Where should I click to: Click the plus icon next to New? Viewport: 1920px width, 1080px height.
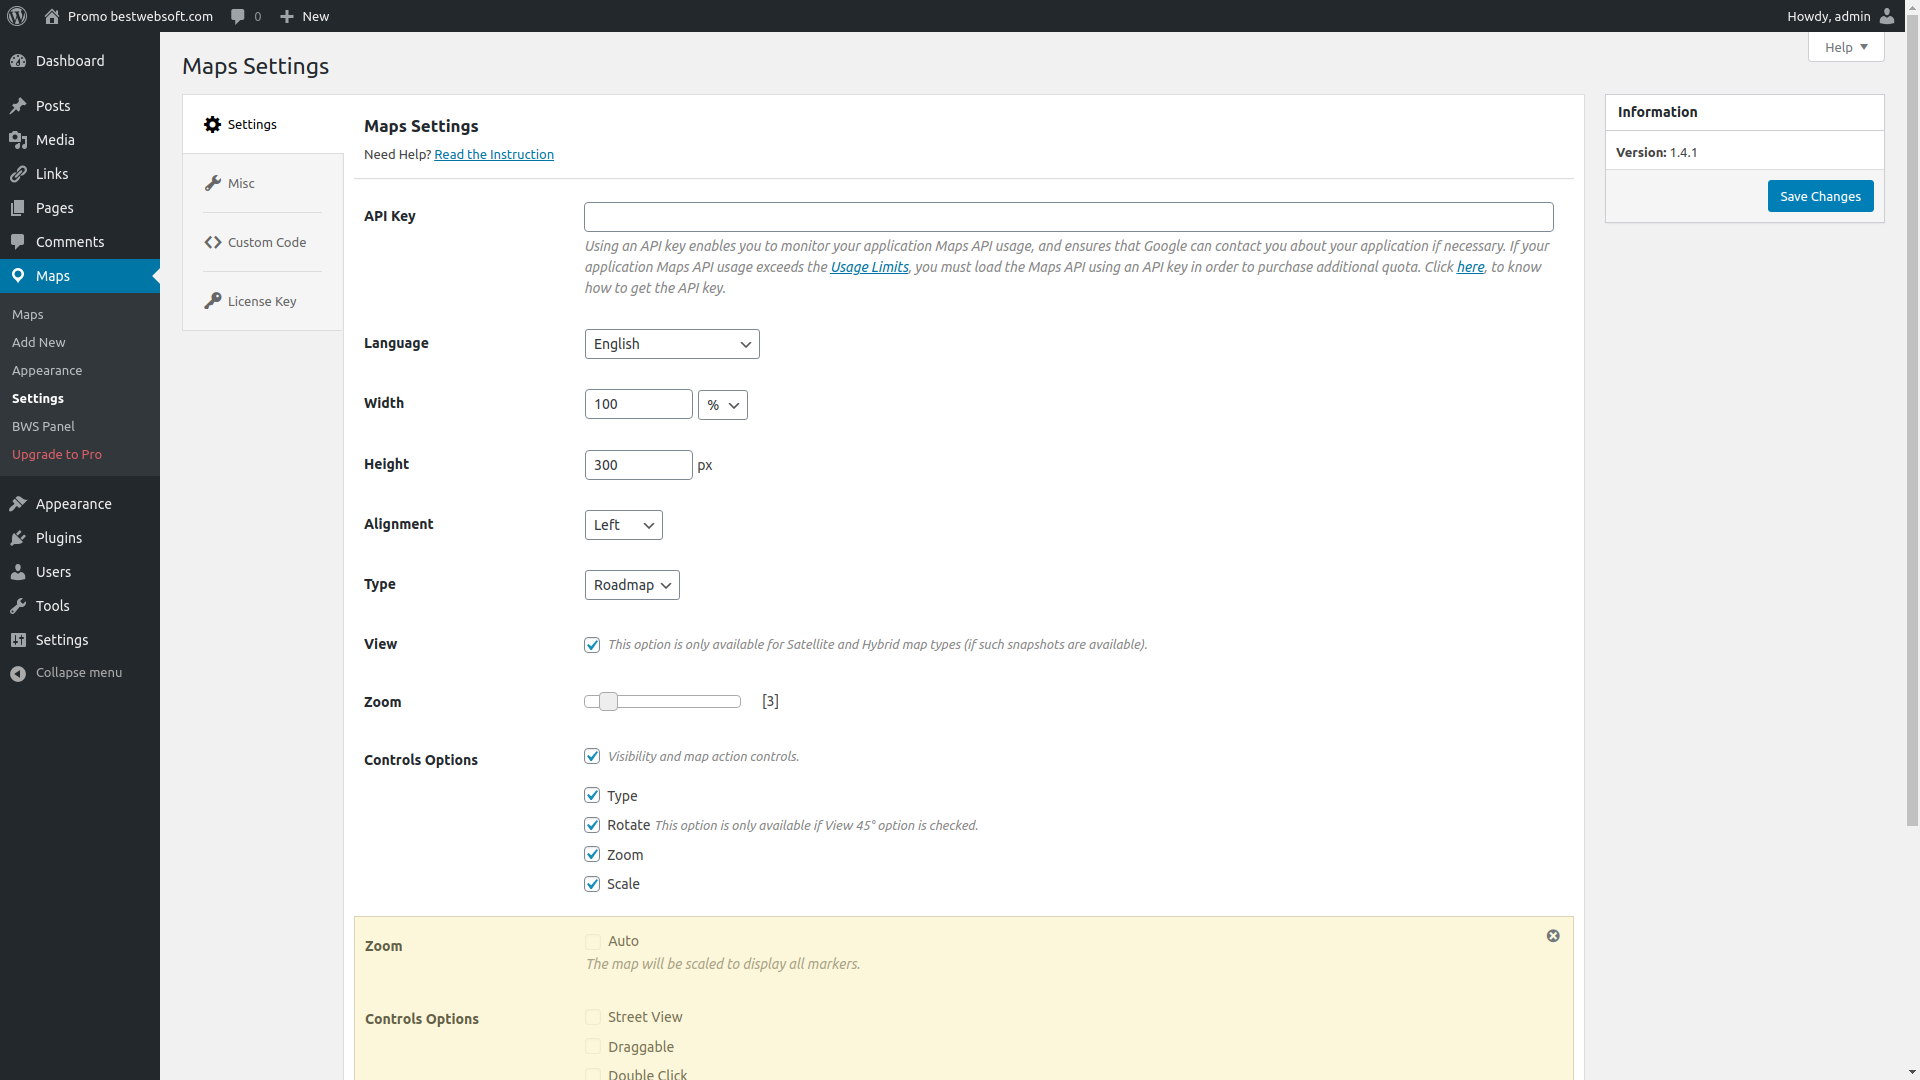287,16
